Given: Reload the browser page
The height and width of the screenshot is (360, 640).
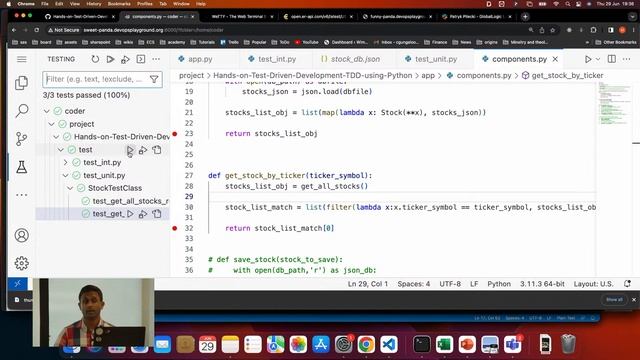Looking at the screenshot, I should click(x=37, y=30).
